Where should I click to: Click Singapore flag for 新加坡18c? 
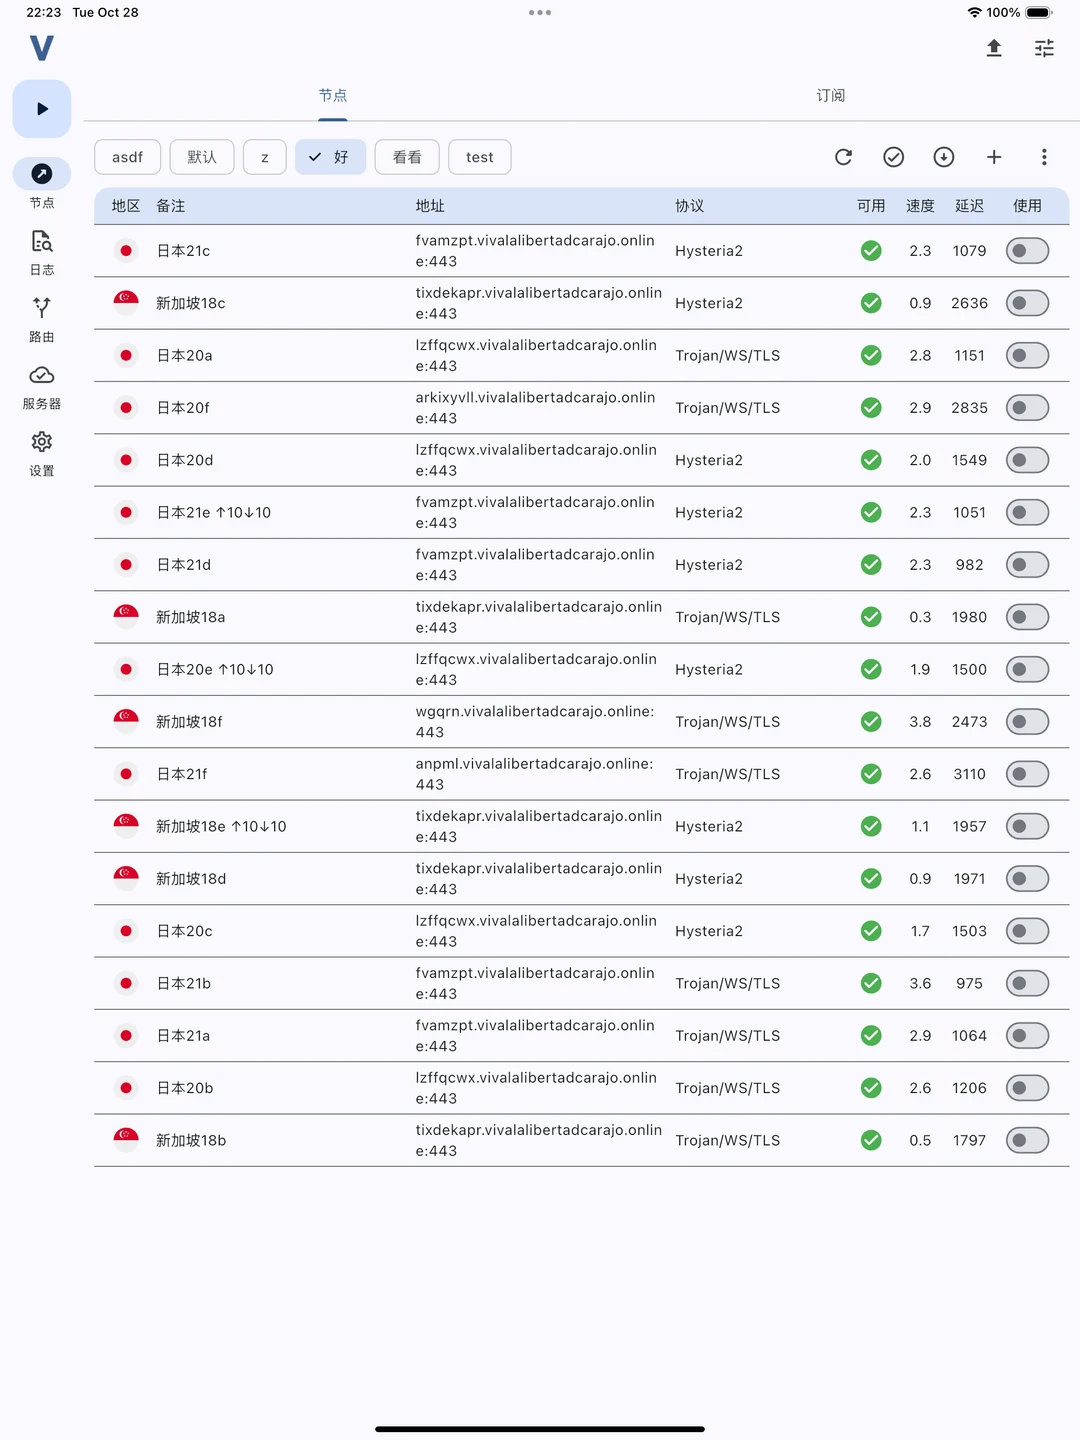pyautogui.click(x=126, y=303)
